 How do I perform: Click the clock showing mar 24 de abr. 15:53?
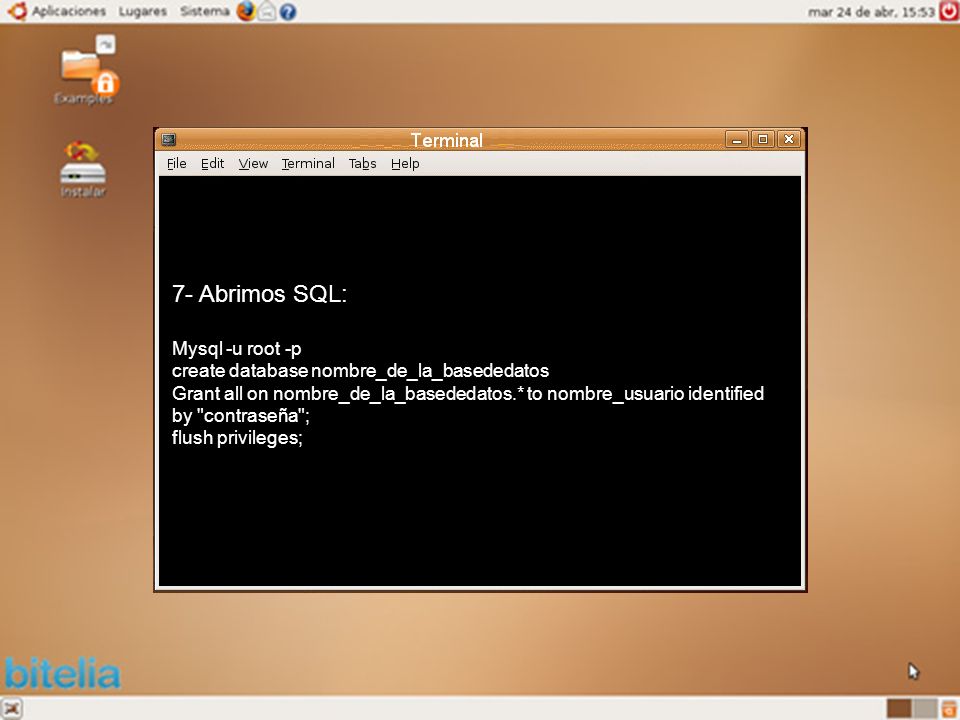[x=871, y=12]
